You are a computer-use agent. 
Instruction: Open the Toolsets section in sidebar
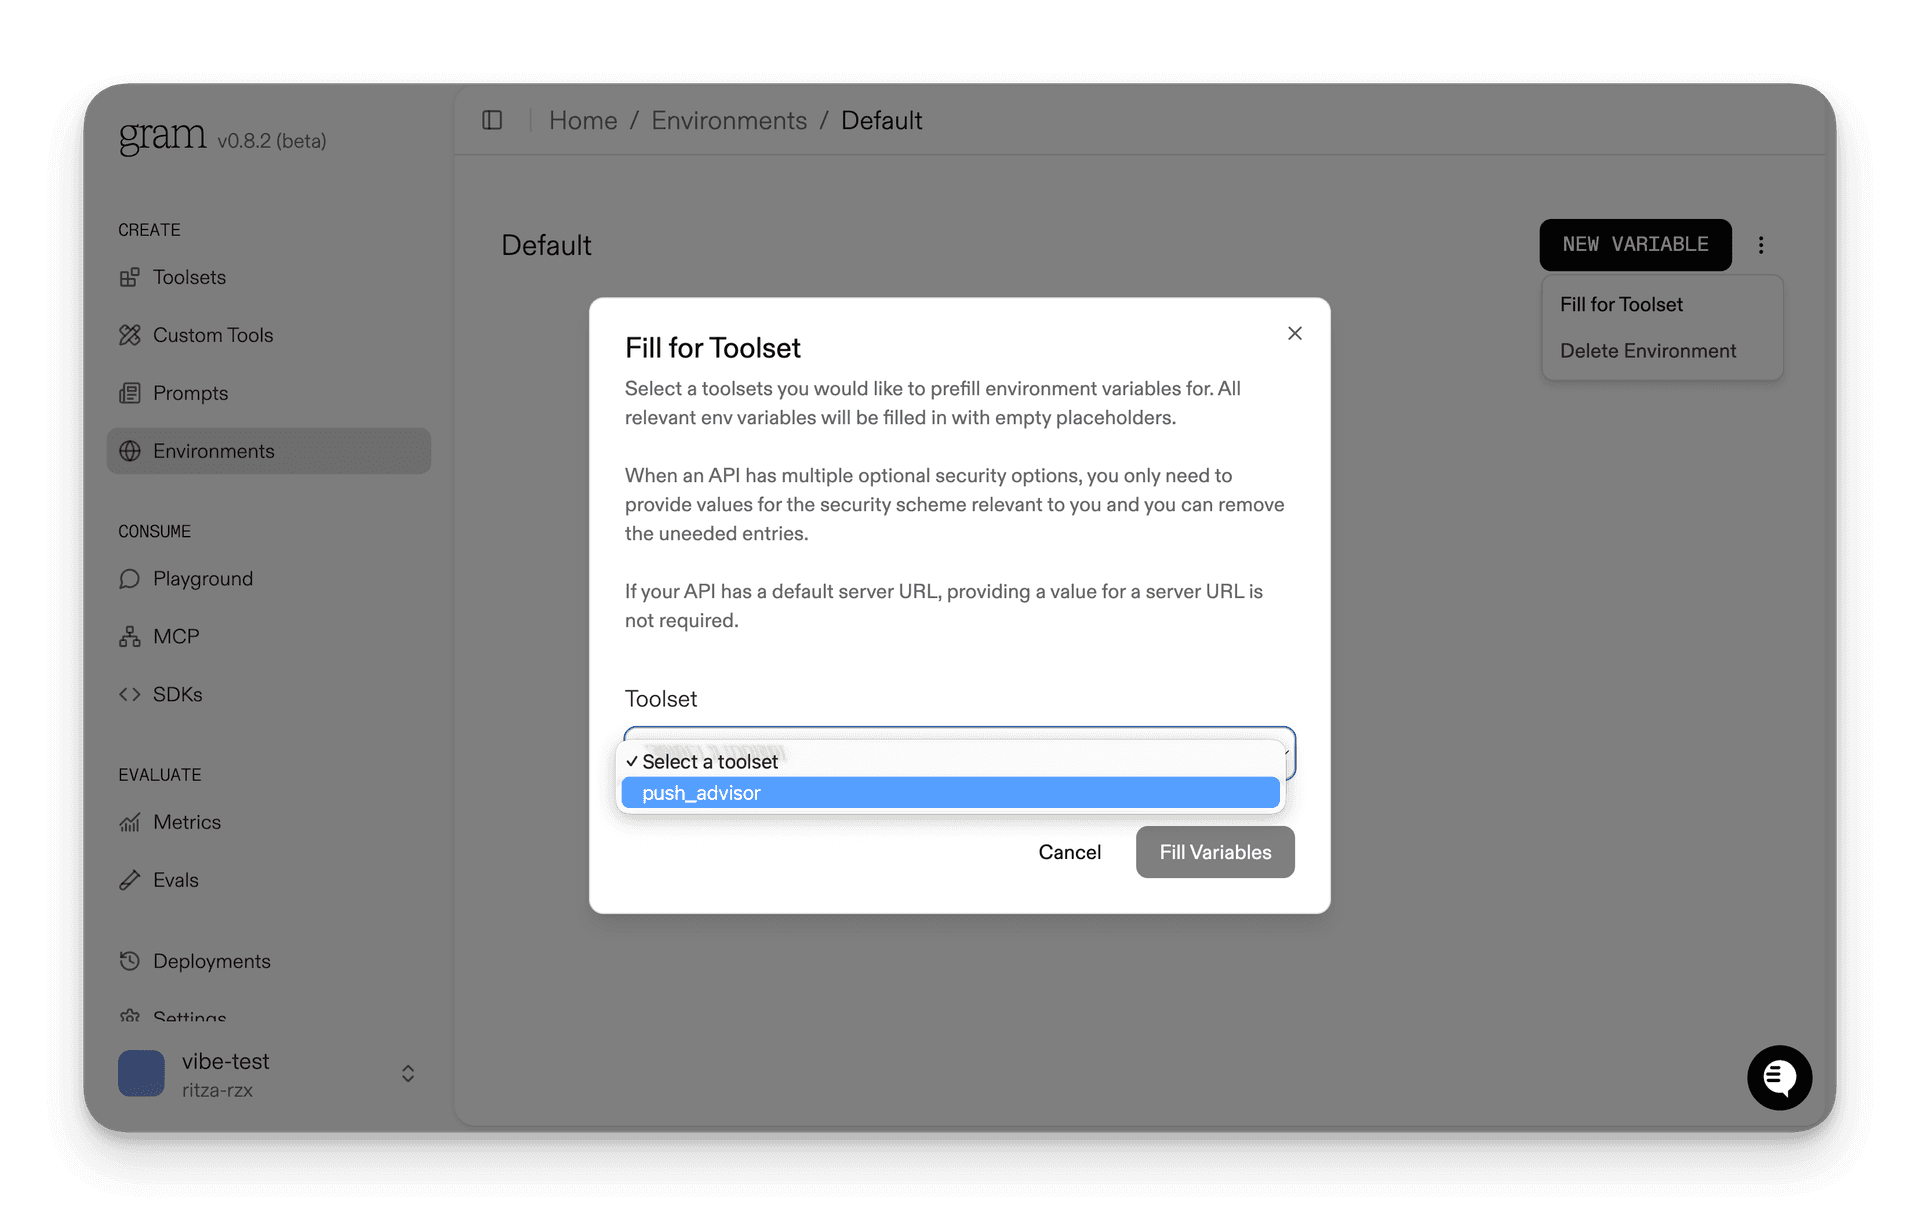pyautogui.click(x=188, y=277)
